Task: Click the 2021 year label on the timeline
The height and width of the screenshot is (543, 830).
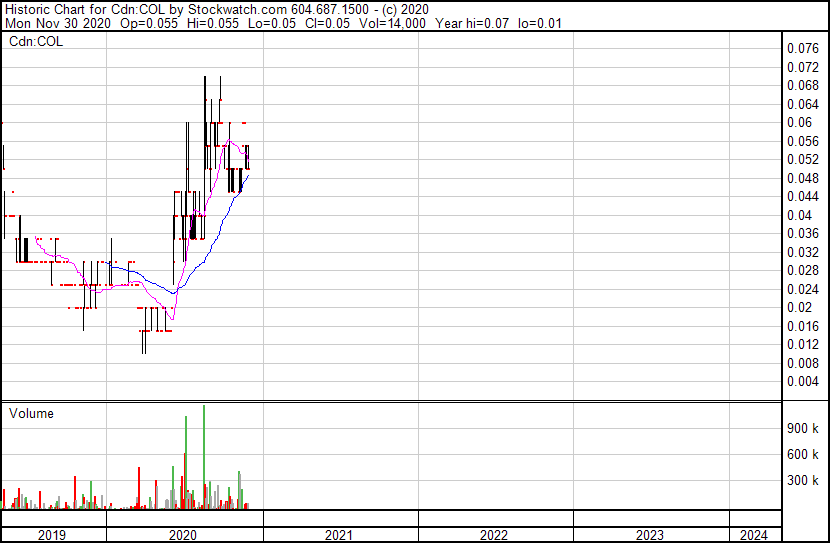Action: click(340, 535)
